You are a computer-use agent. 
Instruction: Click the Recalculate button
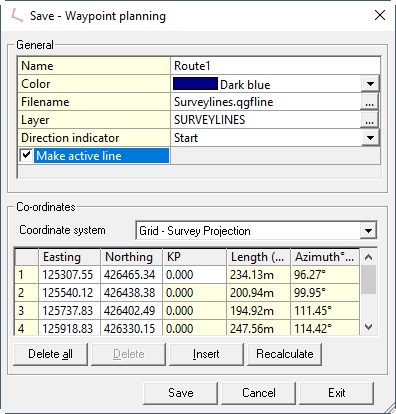click(x=285, y=354)
